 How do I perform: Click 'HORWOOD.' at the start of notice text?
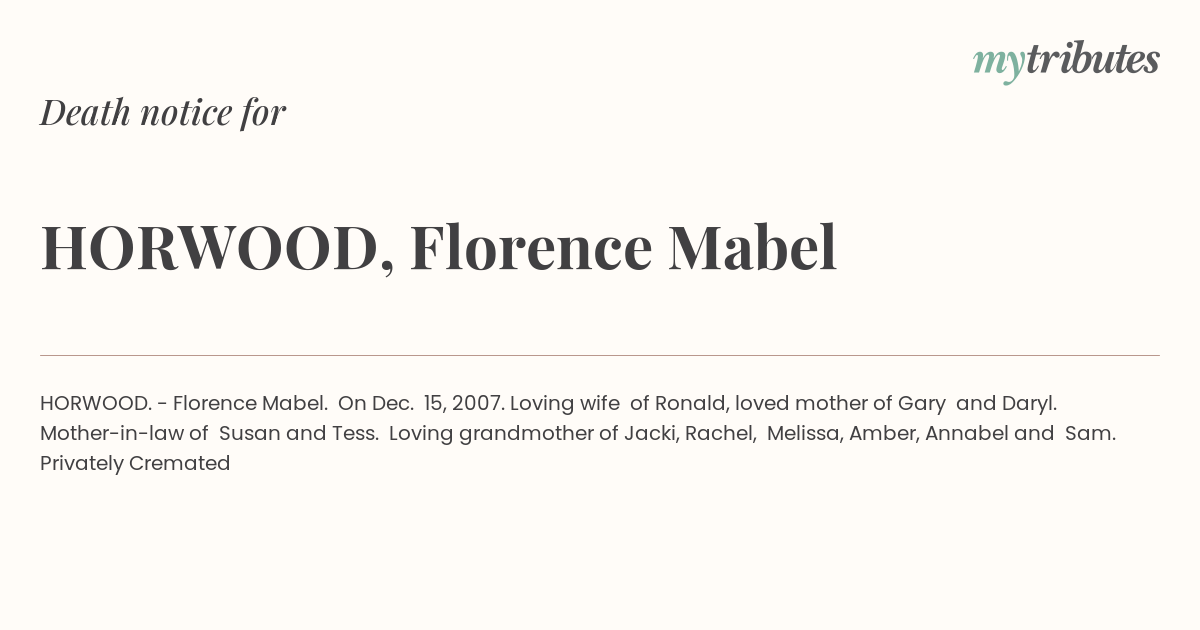[x=96, y=403]
